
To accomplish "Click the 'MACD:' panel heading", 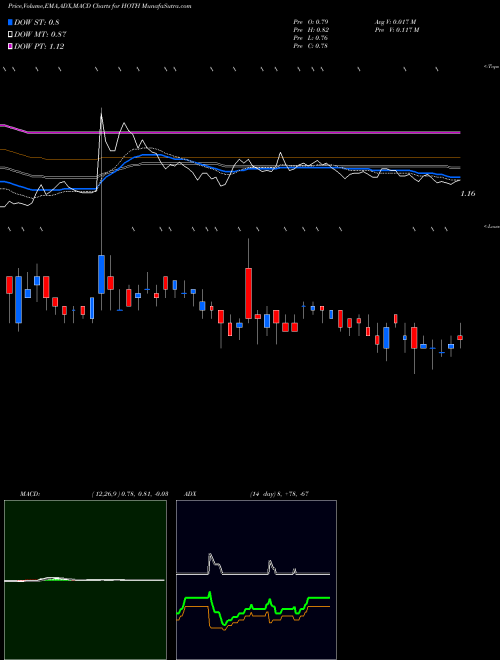I will (x=30, y=494).
